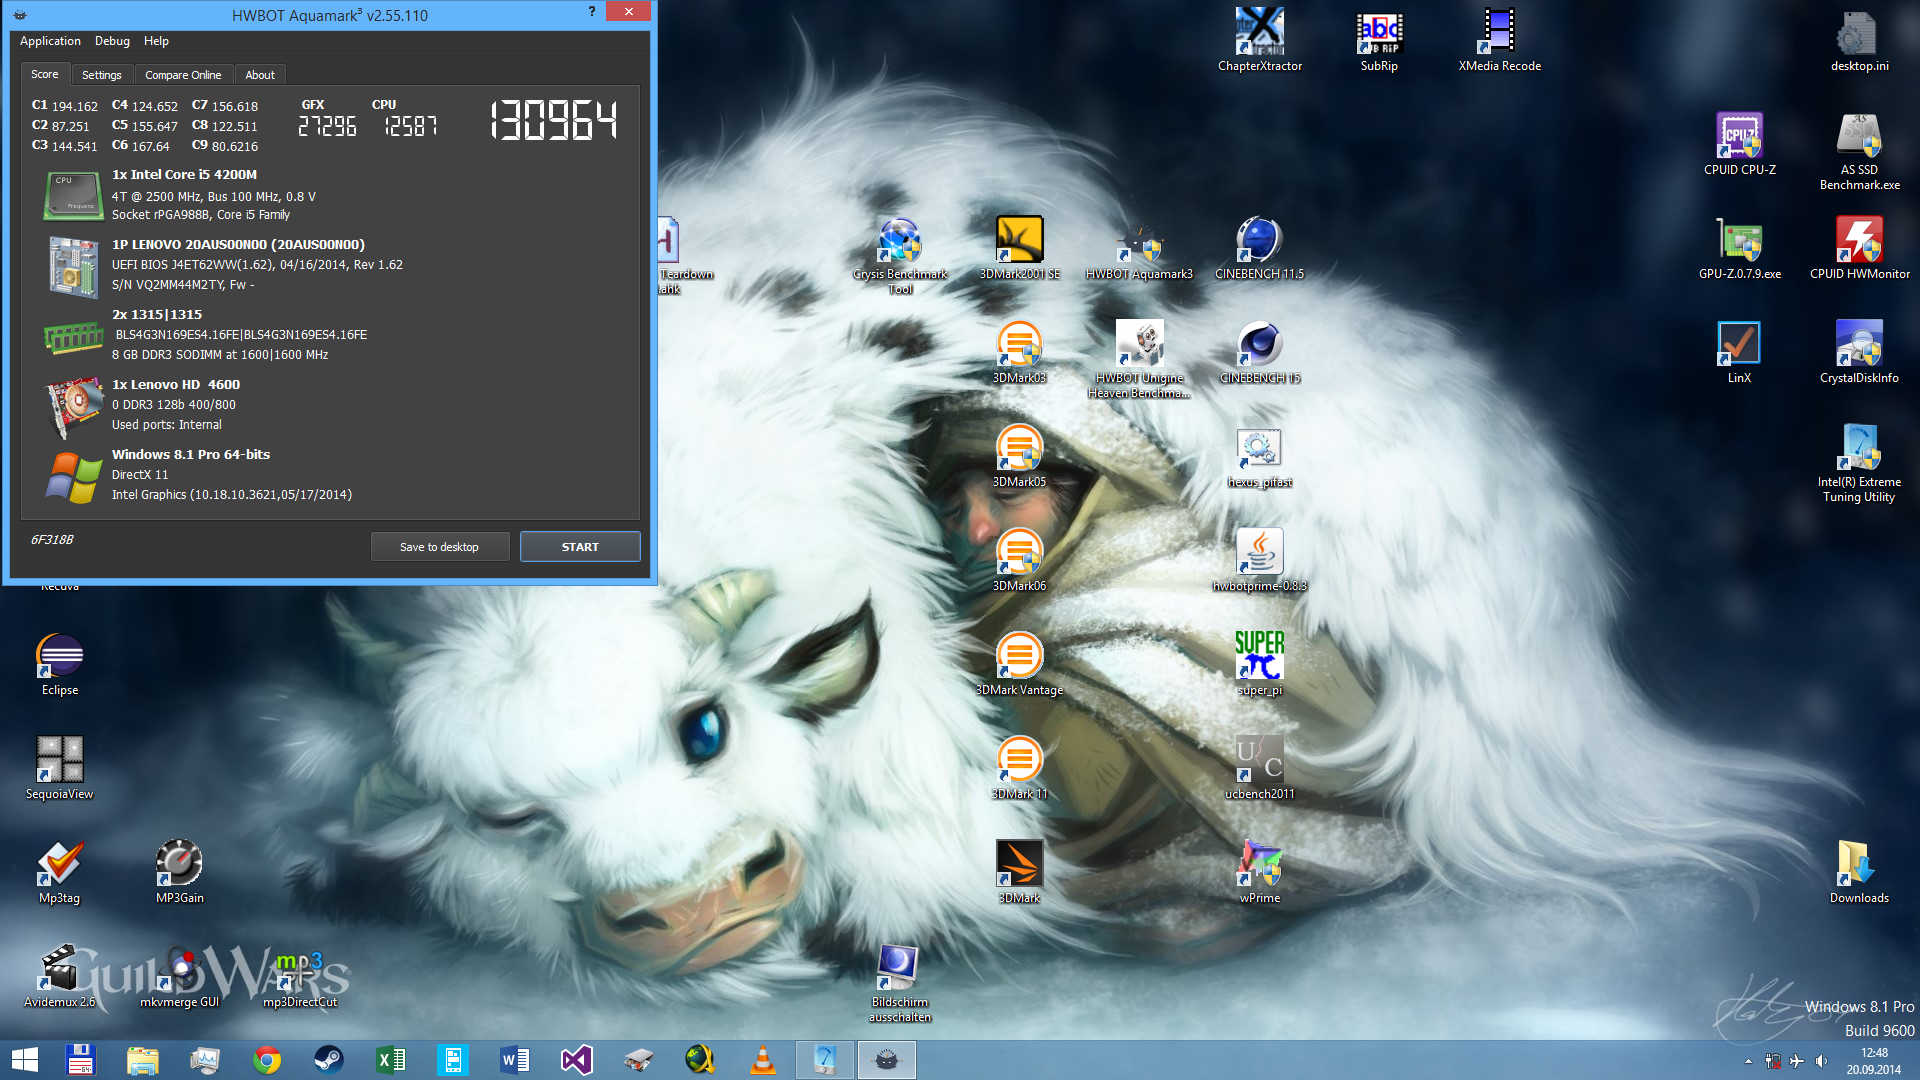Select the CrystalDiskInfo desktop icon

point(1859,352)
